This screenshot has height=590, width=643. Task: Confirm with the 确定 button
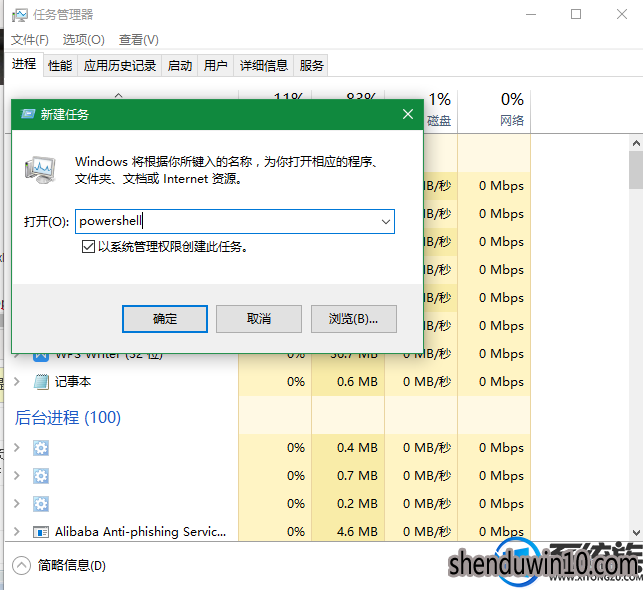165,319
